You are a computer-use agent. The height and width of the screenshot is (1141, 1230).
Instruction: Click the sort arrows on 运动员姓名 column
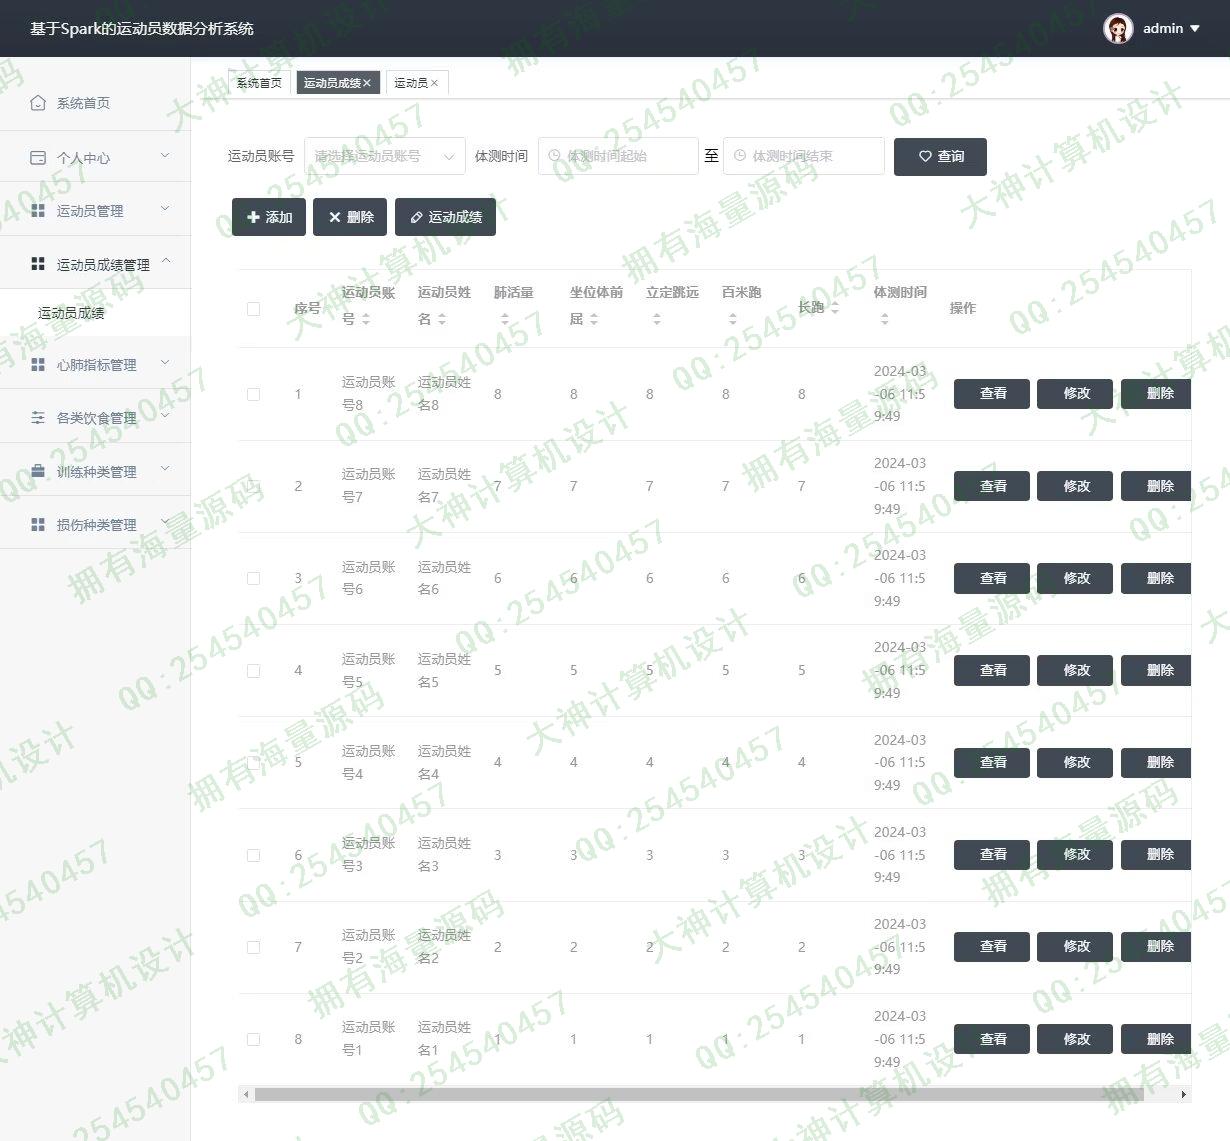442,319
